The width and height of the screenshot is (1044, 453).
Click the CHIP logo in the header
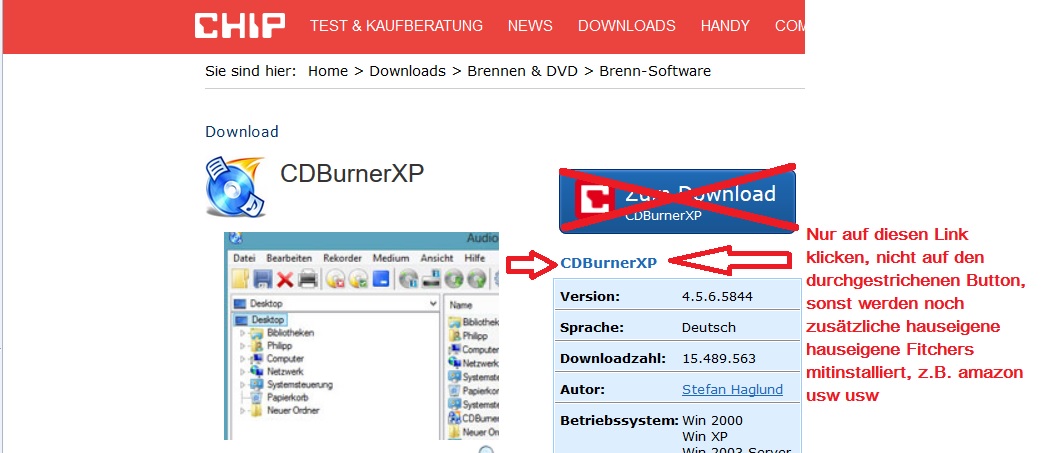pos(240,26)
